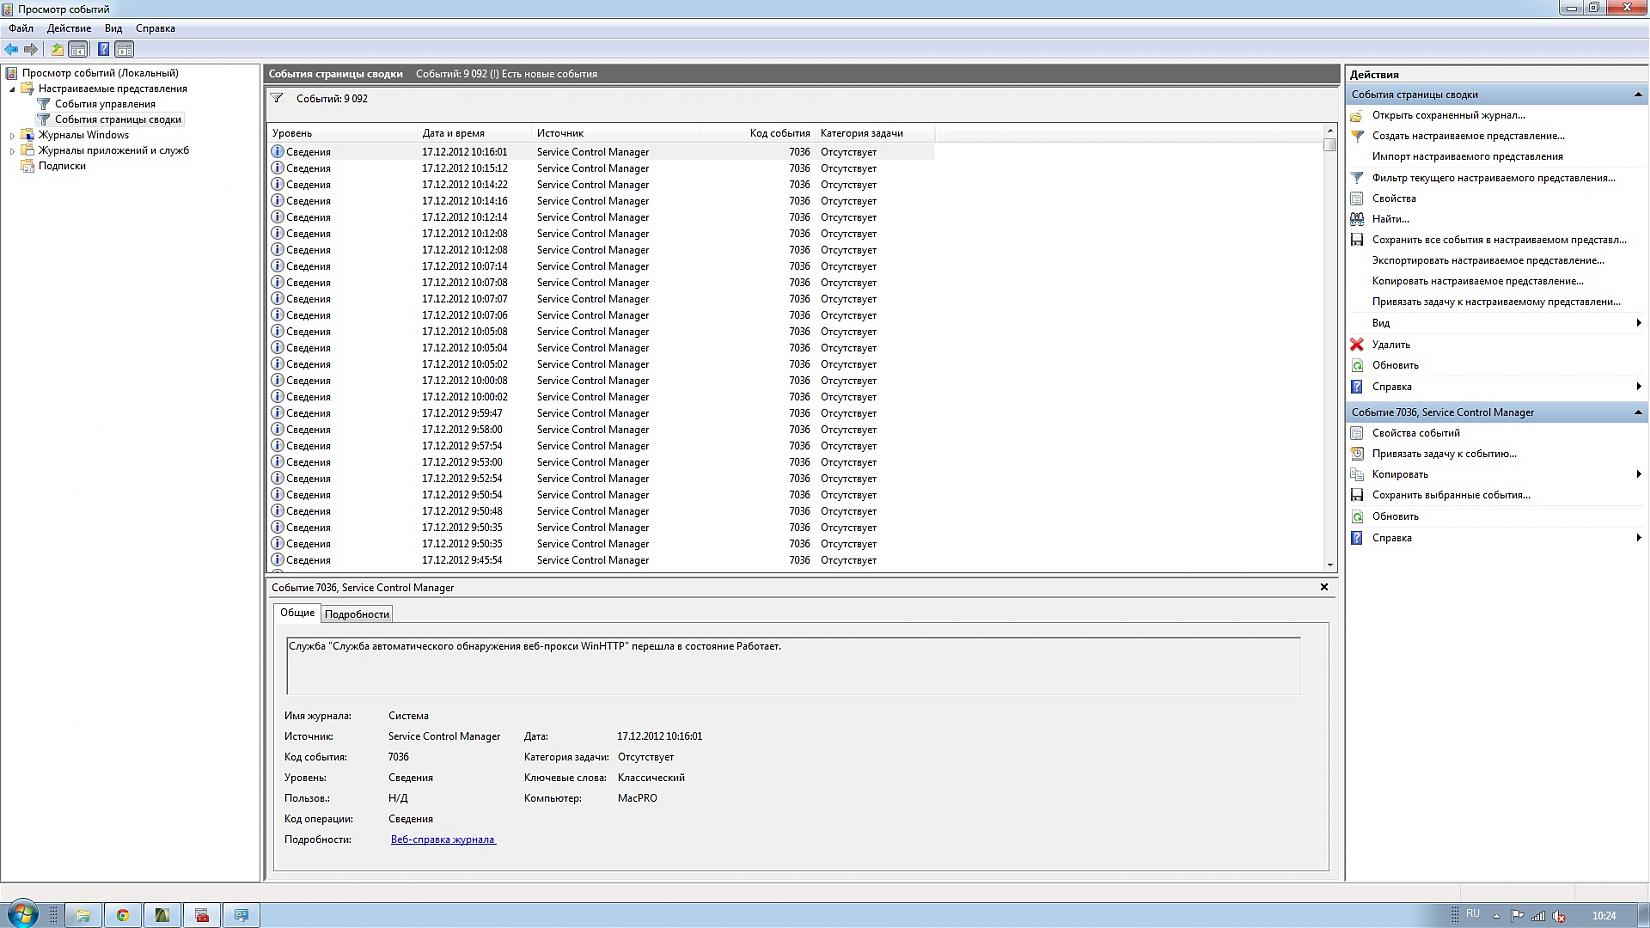Viewport: 1650px width, 928px height.
Task: Toggle the console tree toolbar icon
Action: click(78, 49)
